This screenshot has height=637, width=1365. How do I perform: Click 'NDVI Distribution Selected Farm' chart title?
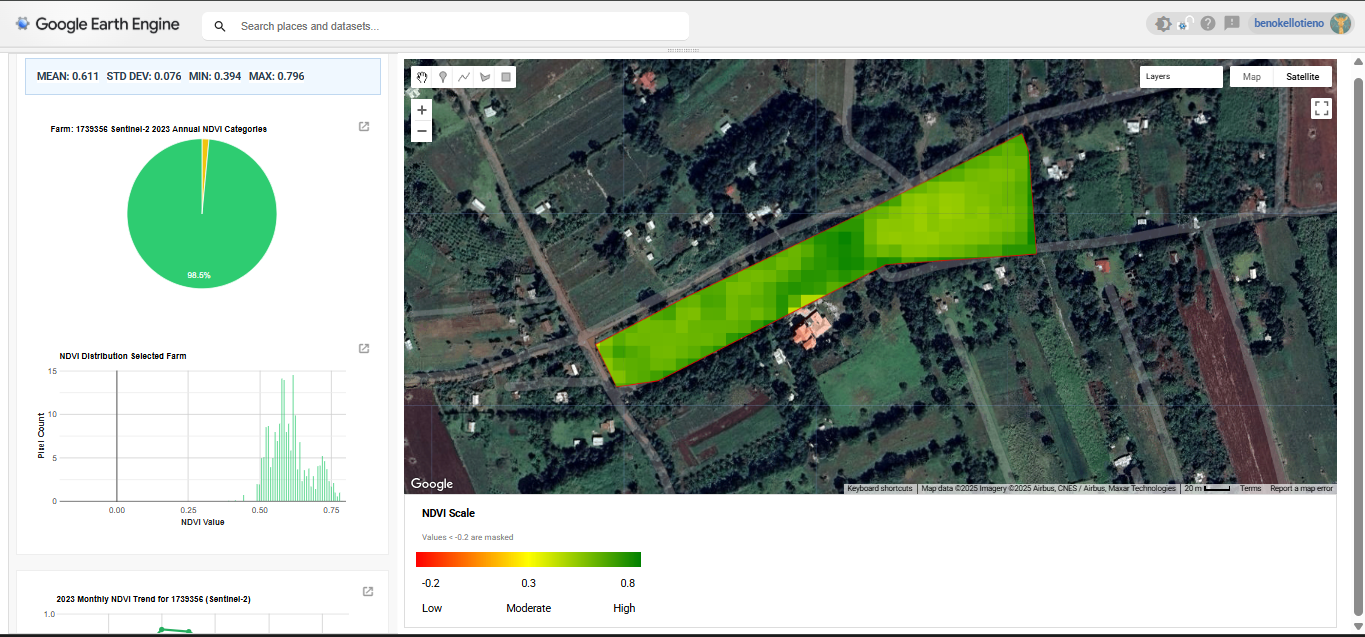(123, 356)
